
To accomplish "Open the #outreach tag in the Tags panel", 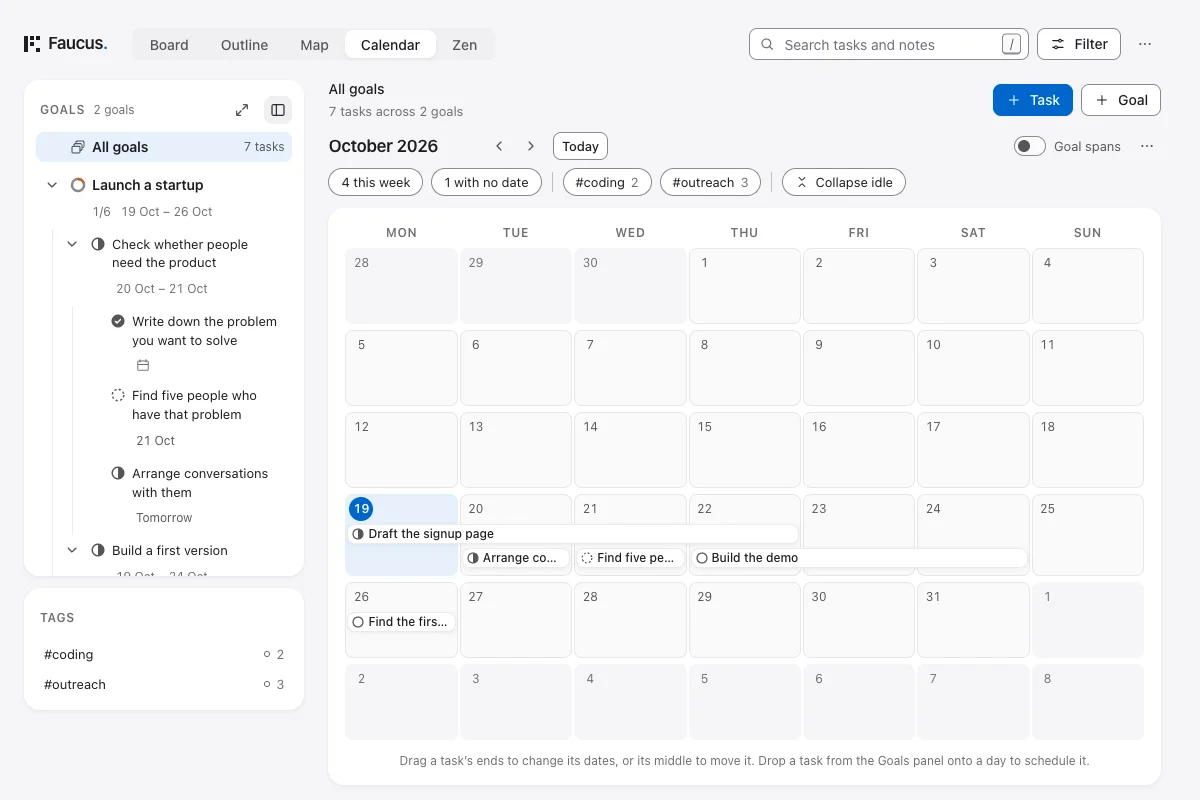I will [164, 684].
